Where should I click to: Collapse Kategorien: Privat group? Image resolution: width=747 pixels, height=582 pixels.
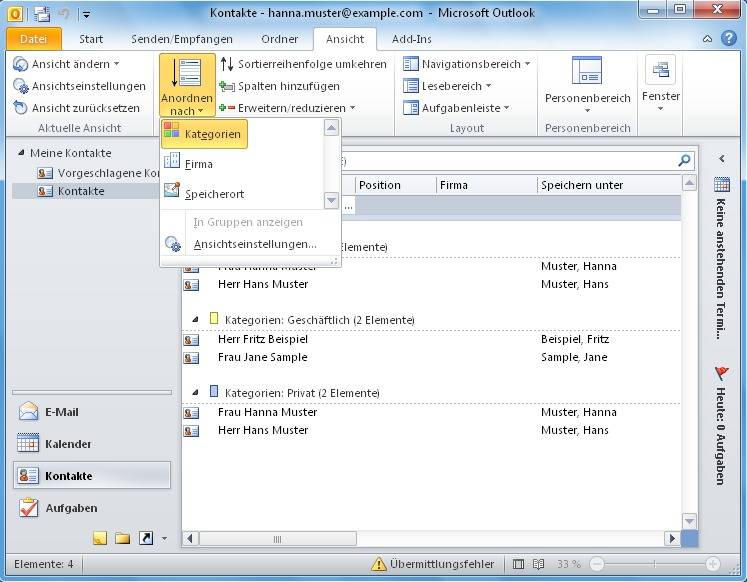(x=195, y=392)
